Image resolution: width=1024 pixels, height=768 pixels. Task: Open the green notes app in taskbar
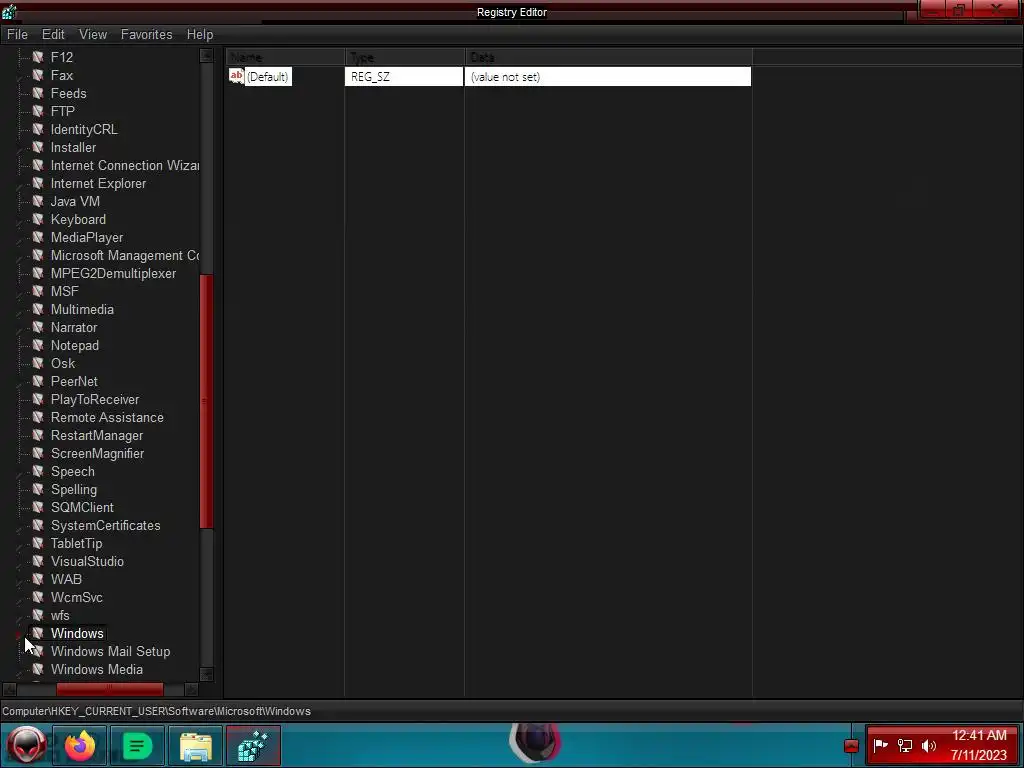pos(137,745)
